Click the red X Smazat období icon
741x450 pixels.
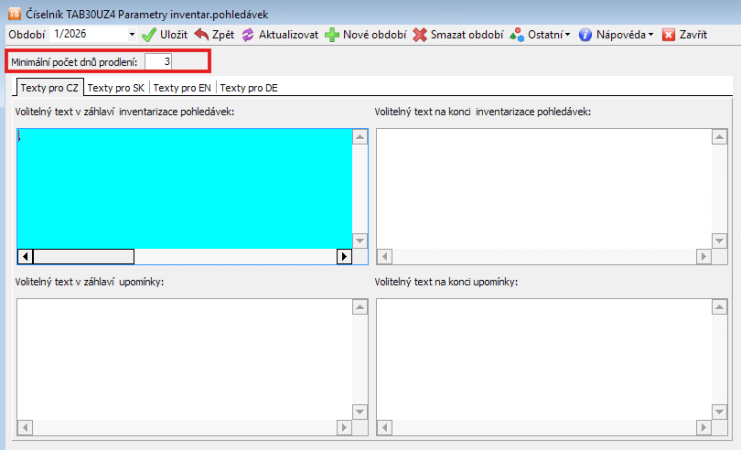coord(420,35)
